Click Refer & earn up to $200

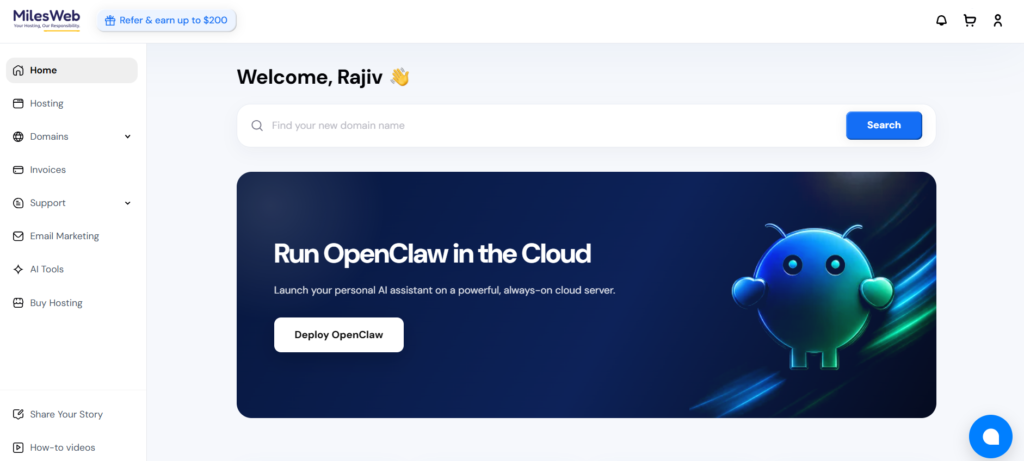pos(167,20)
